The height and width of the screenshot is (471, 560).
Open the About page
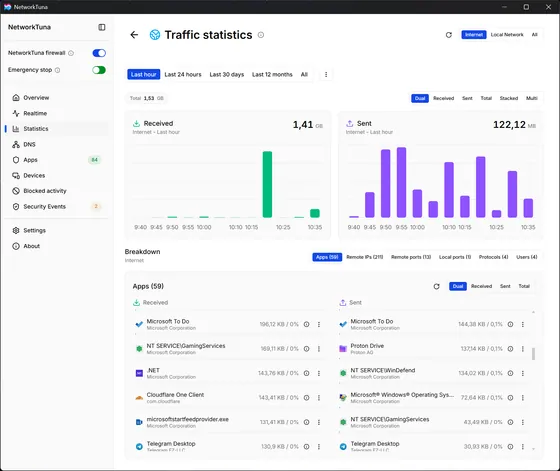(57, 246)
